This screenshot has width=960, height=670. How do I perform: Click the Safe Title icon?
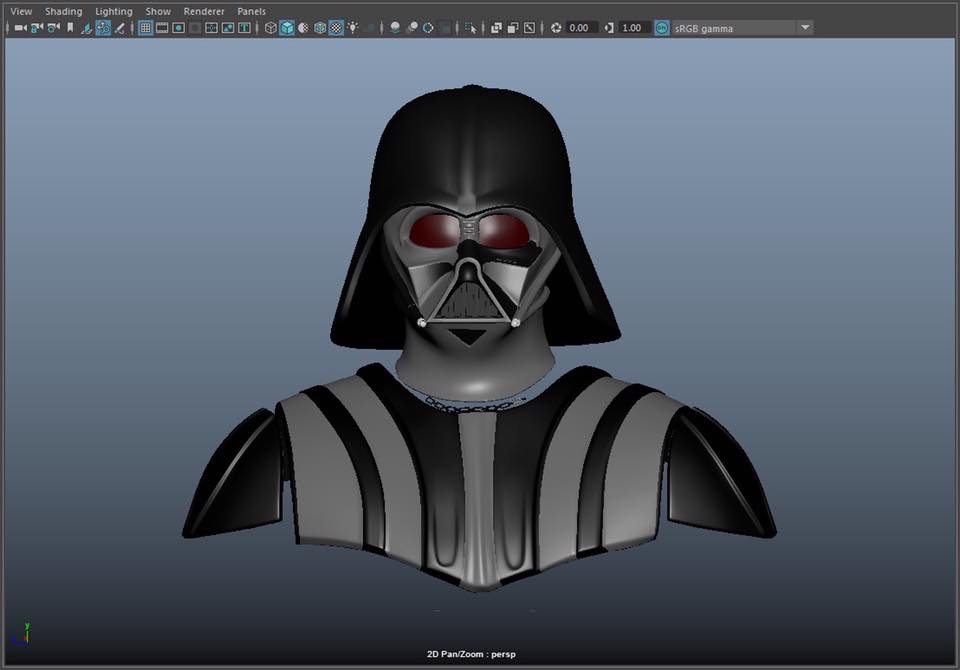tap(244, 28)
